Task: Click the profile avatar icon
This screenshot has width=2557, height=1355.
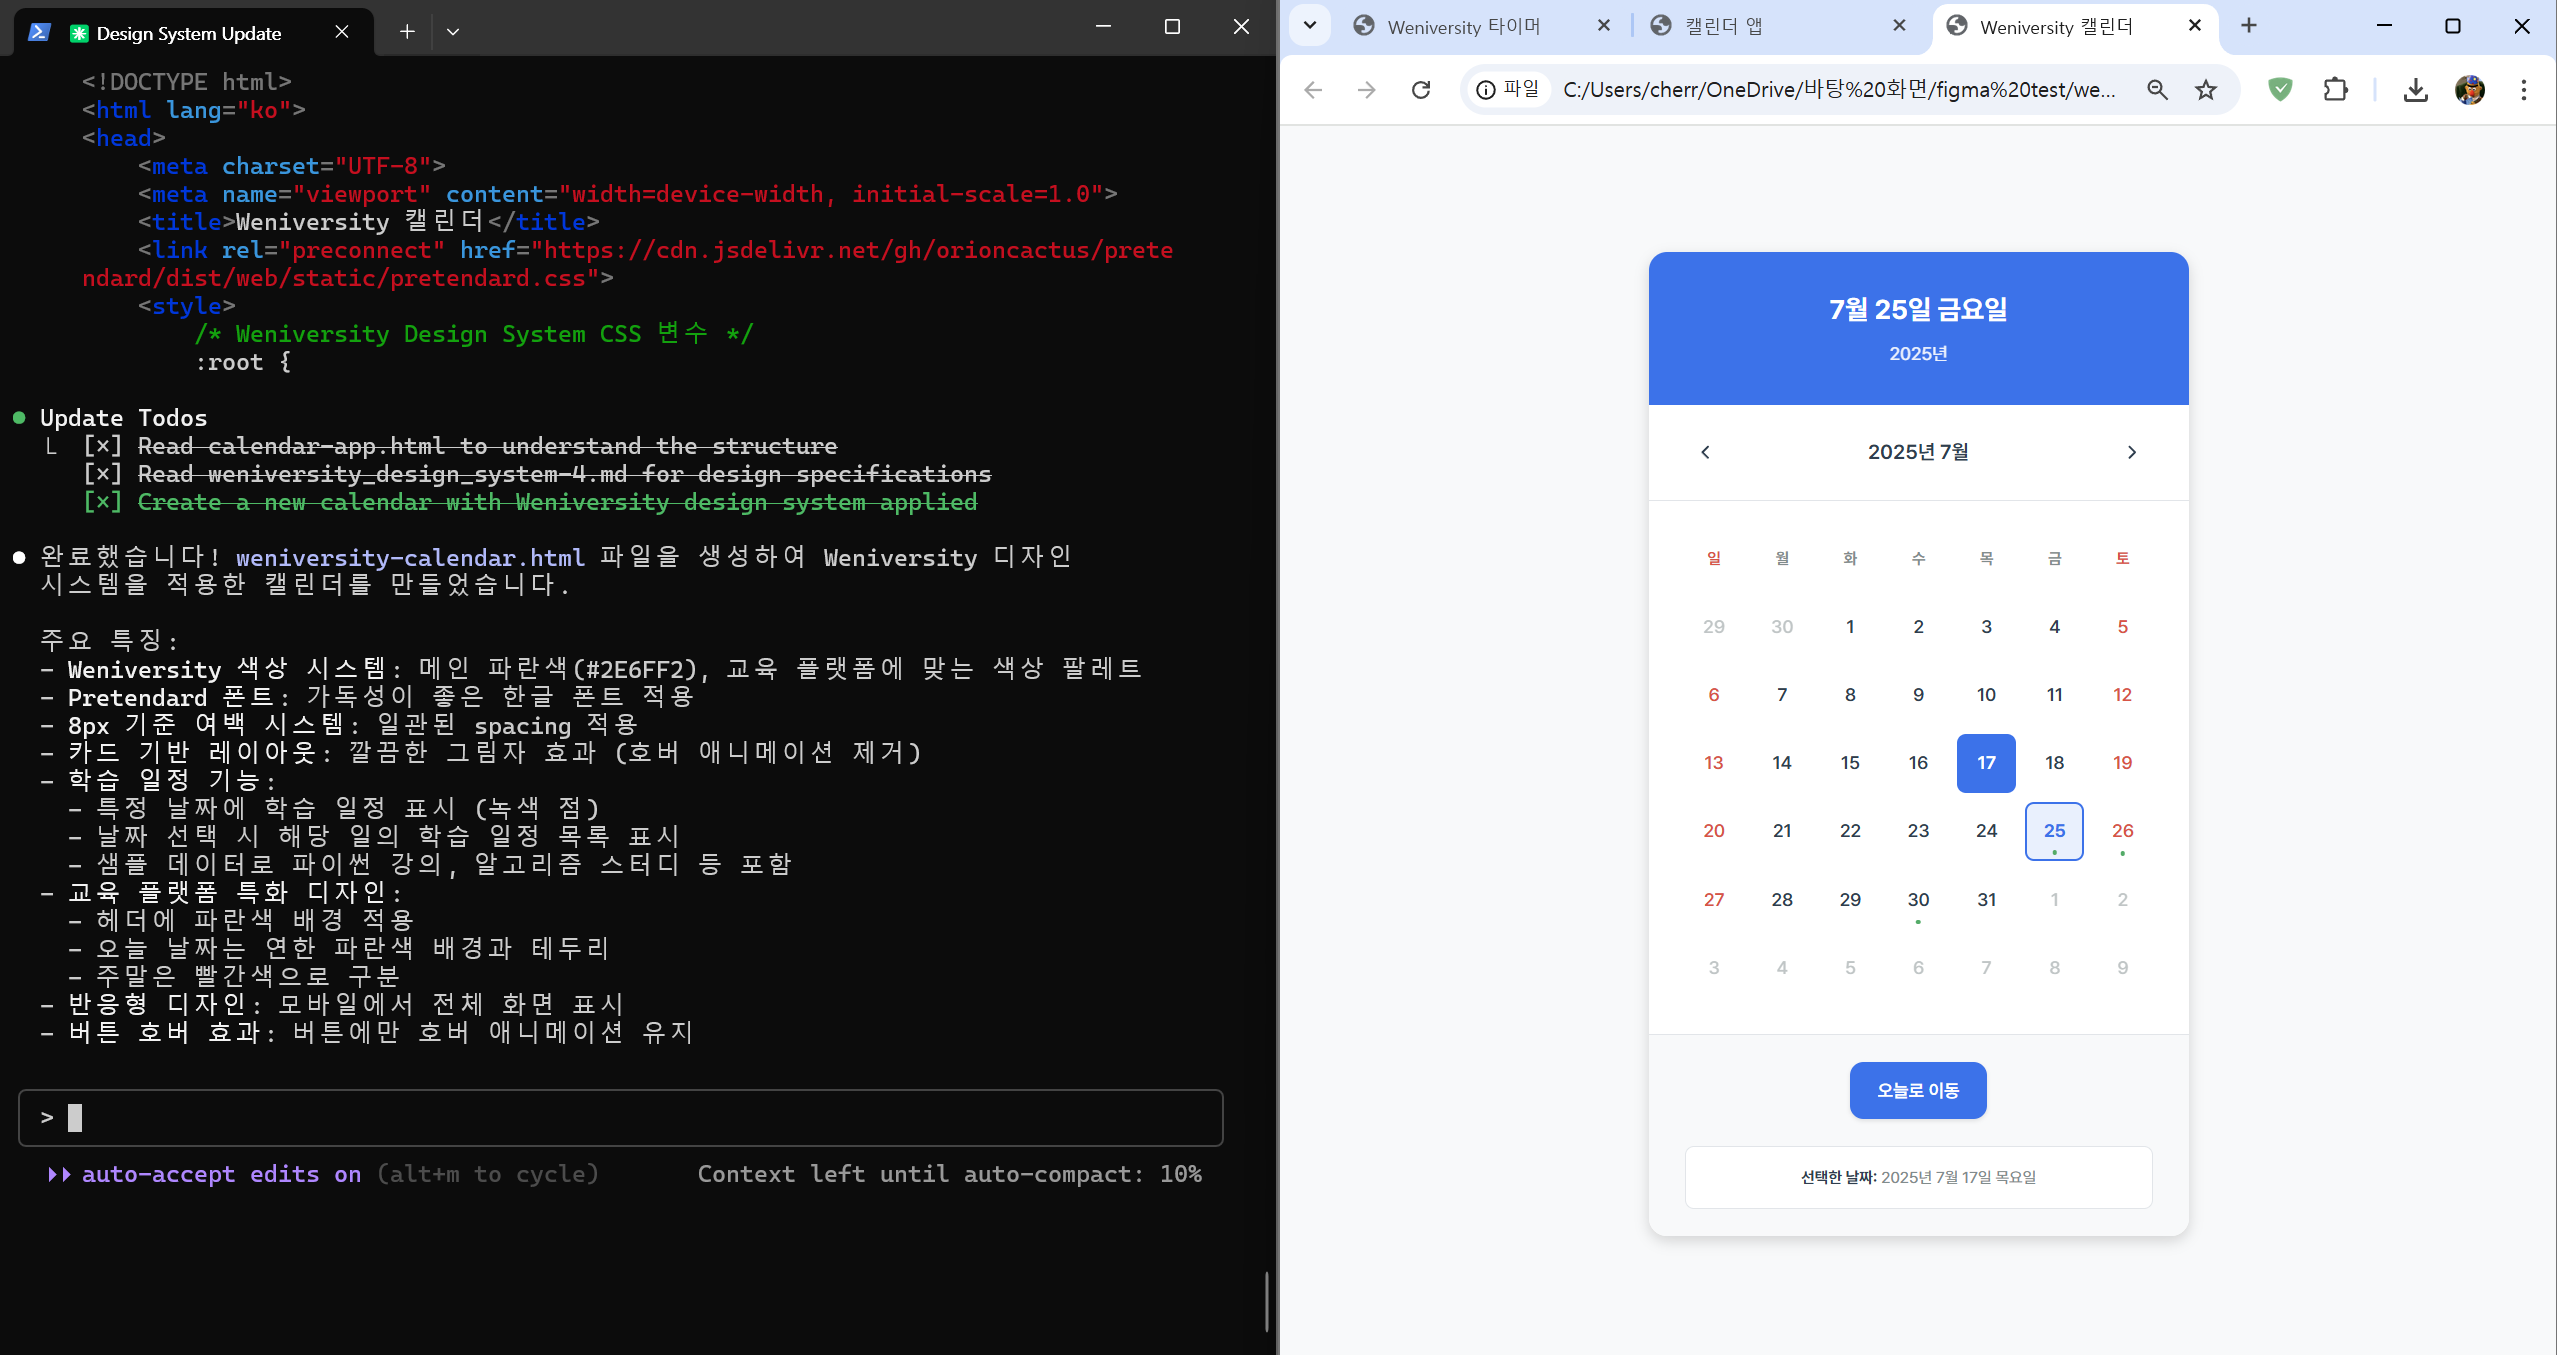Action: pos(2469,90)
